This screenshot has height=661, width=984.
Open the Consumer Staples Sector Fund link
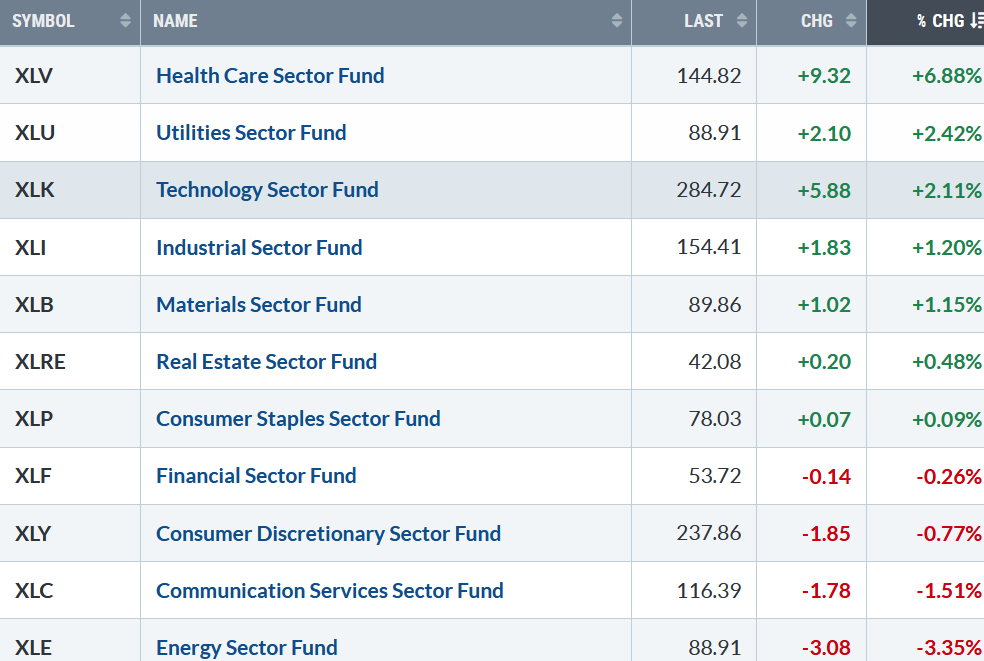pos(298,419)
